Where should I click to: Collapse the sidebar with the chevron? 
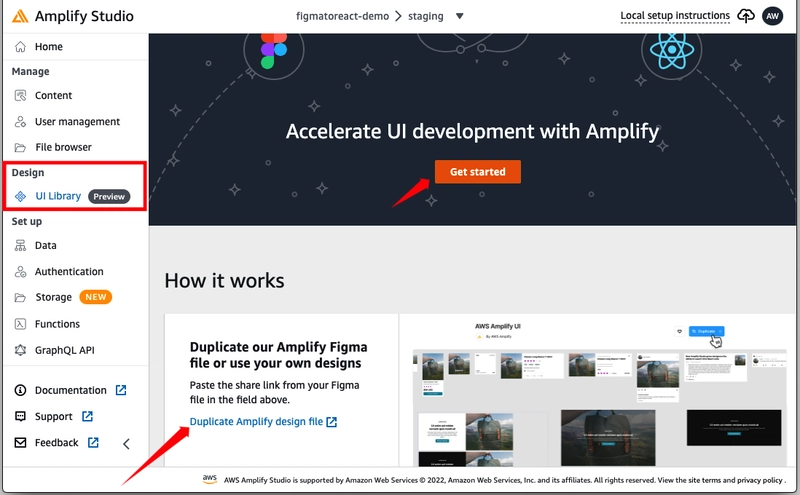127,444
